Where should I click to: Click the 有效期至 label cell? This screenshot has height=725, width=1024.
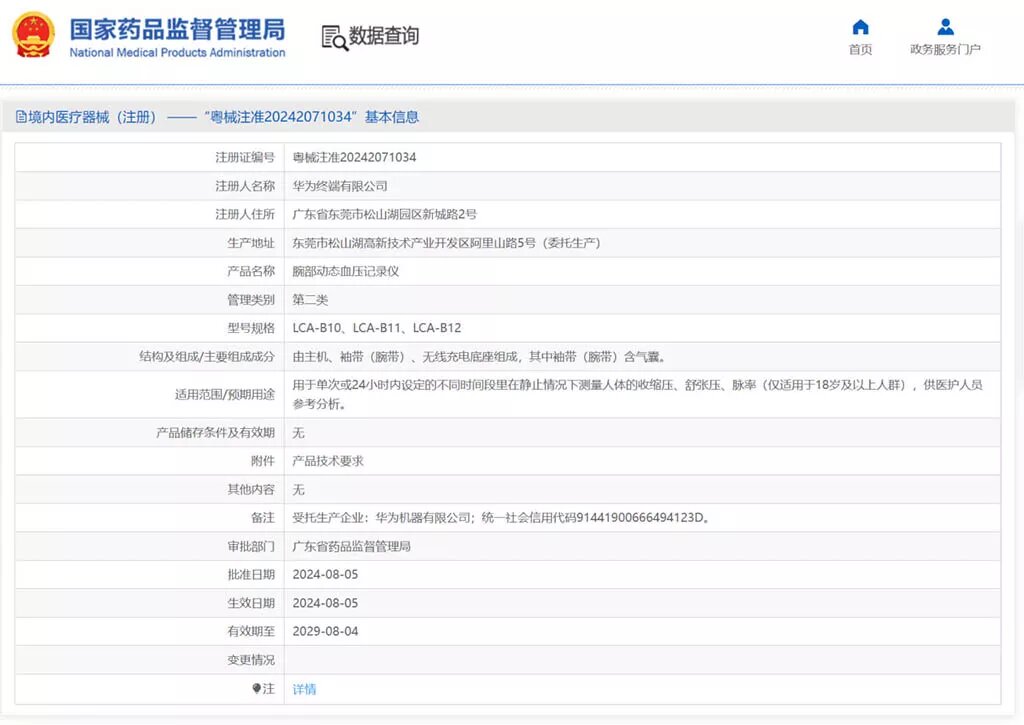[150, 632]
